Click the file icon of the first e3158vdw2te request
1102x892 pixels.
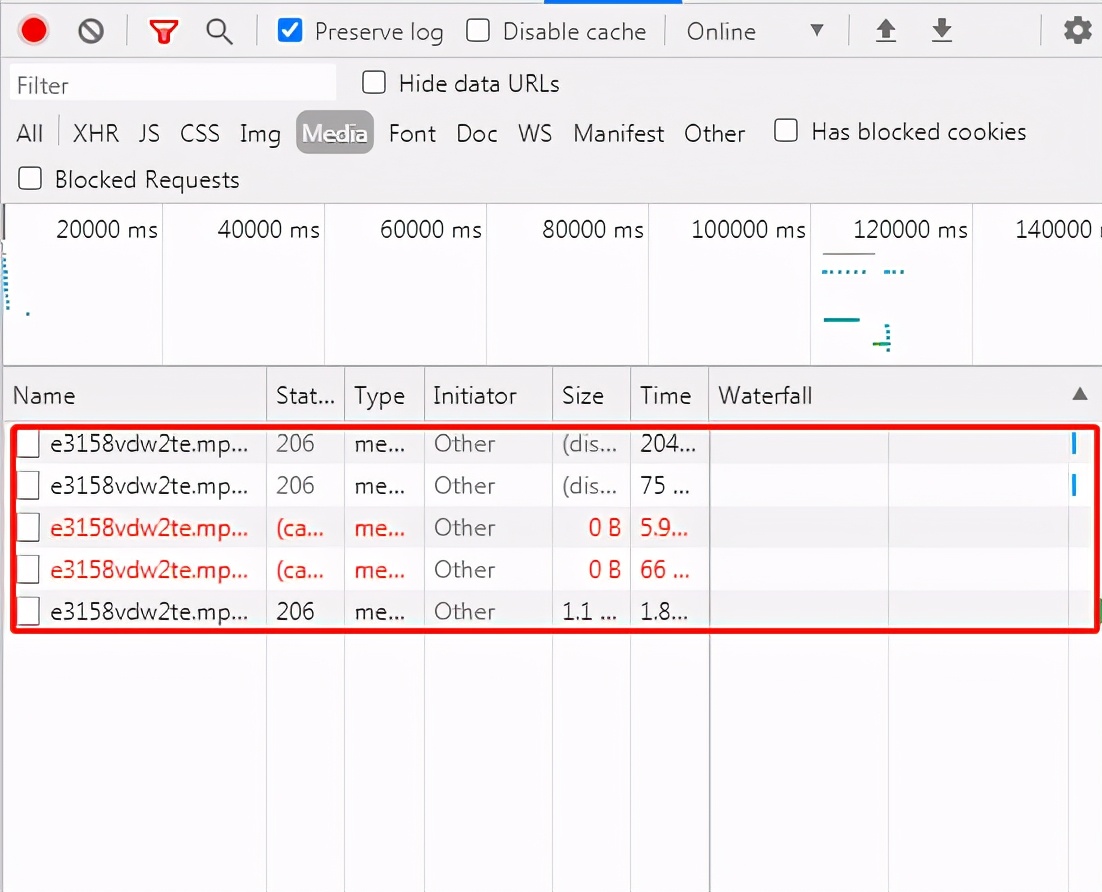click(x=29, y=444)
